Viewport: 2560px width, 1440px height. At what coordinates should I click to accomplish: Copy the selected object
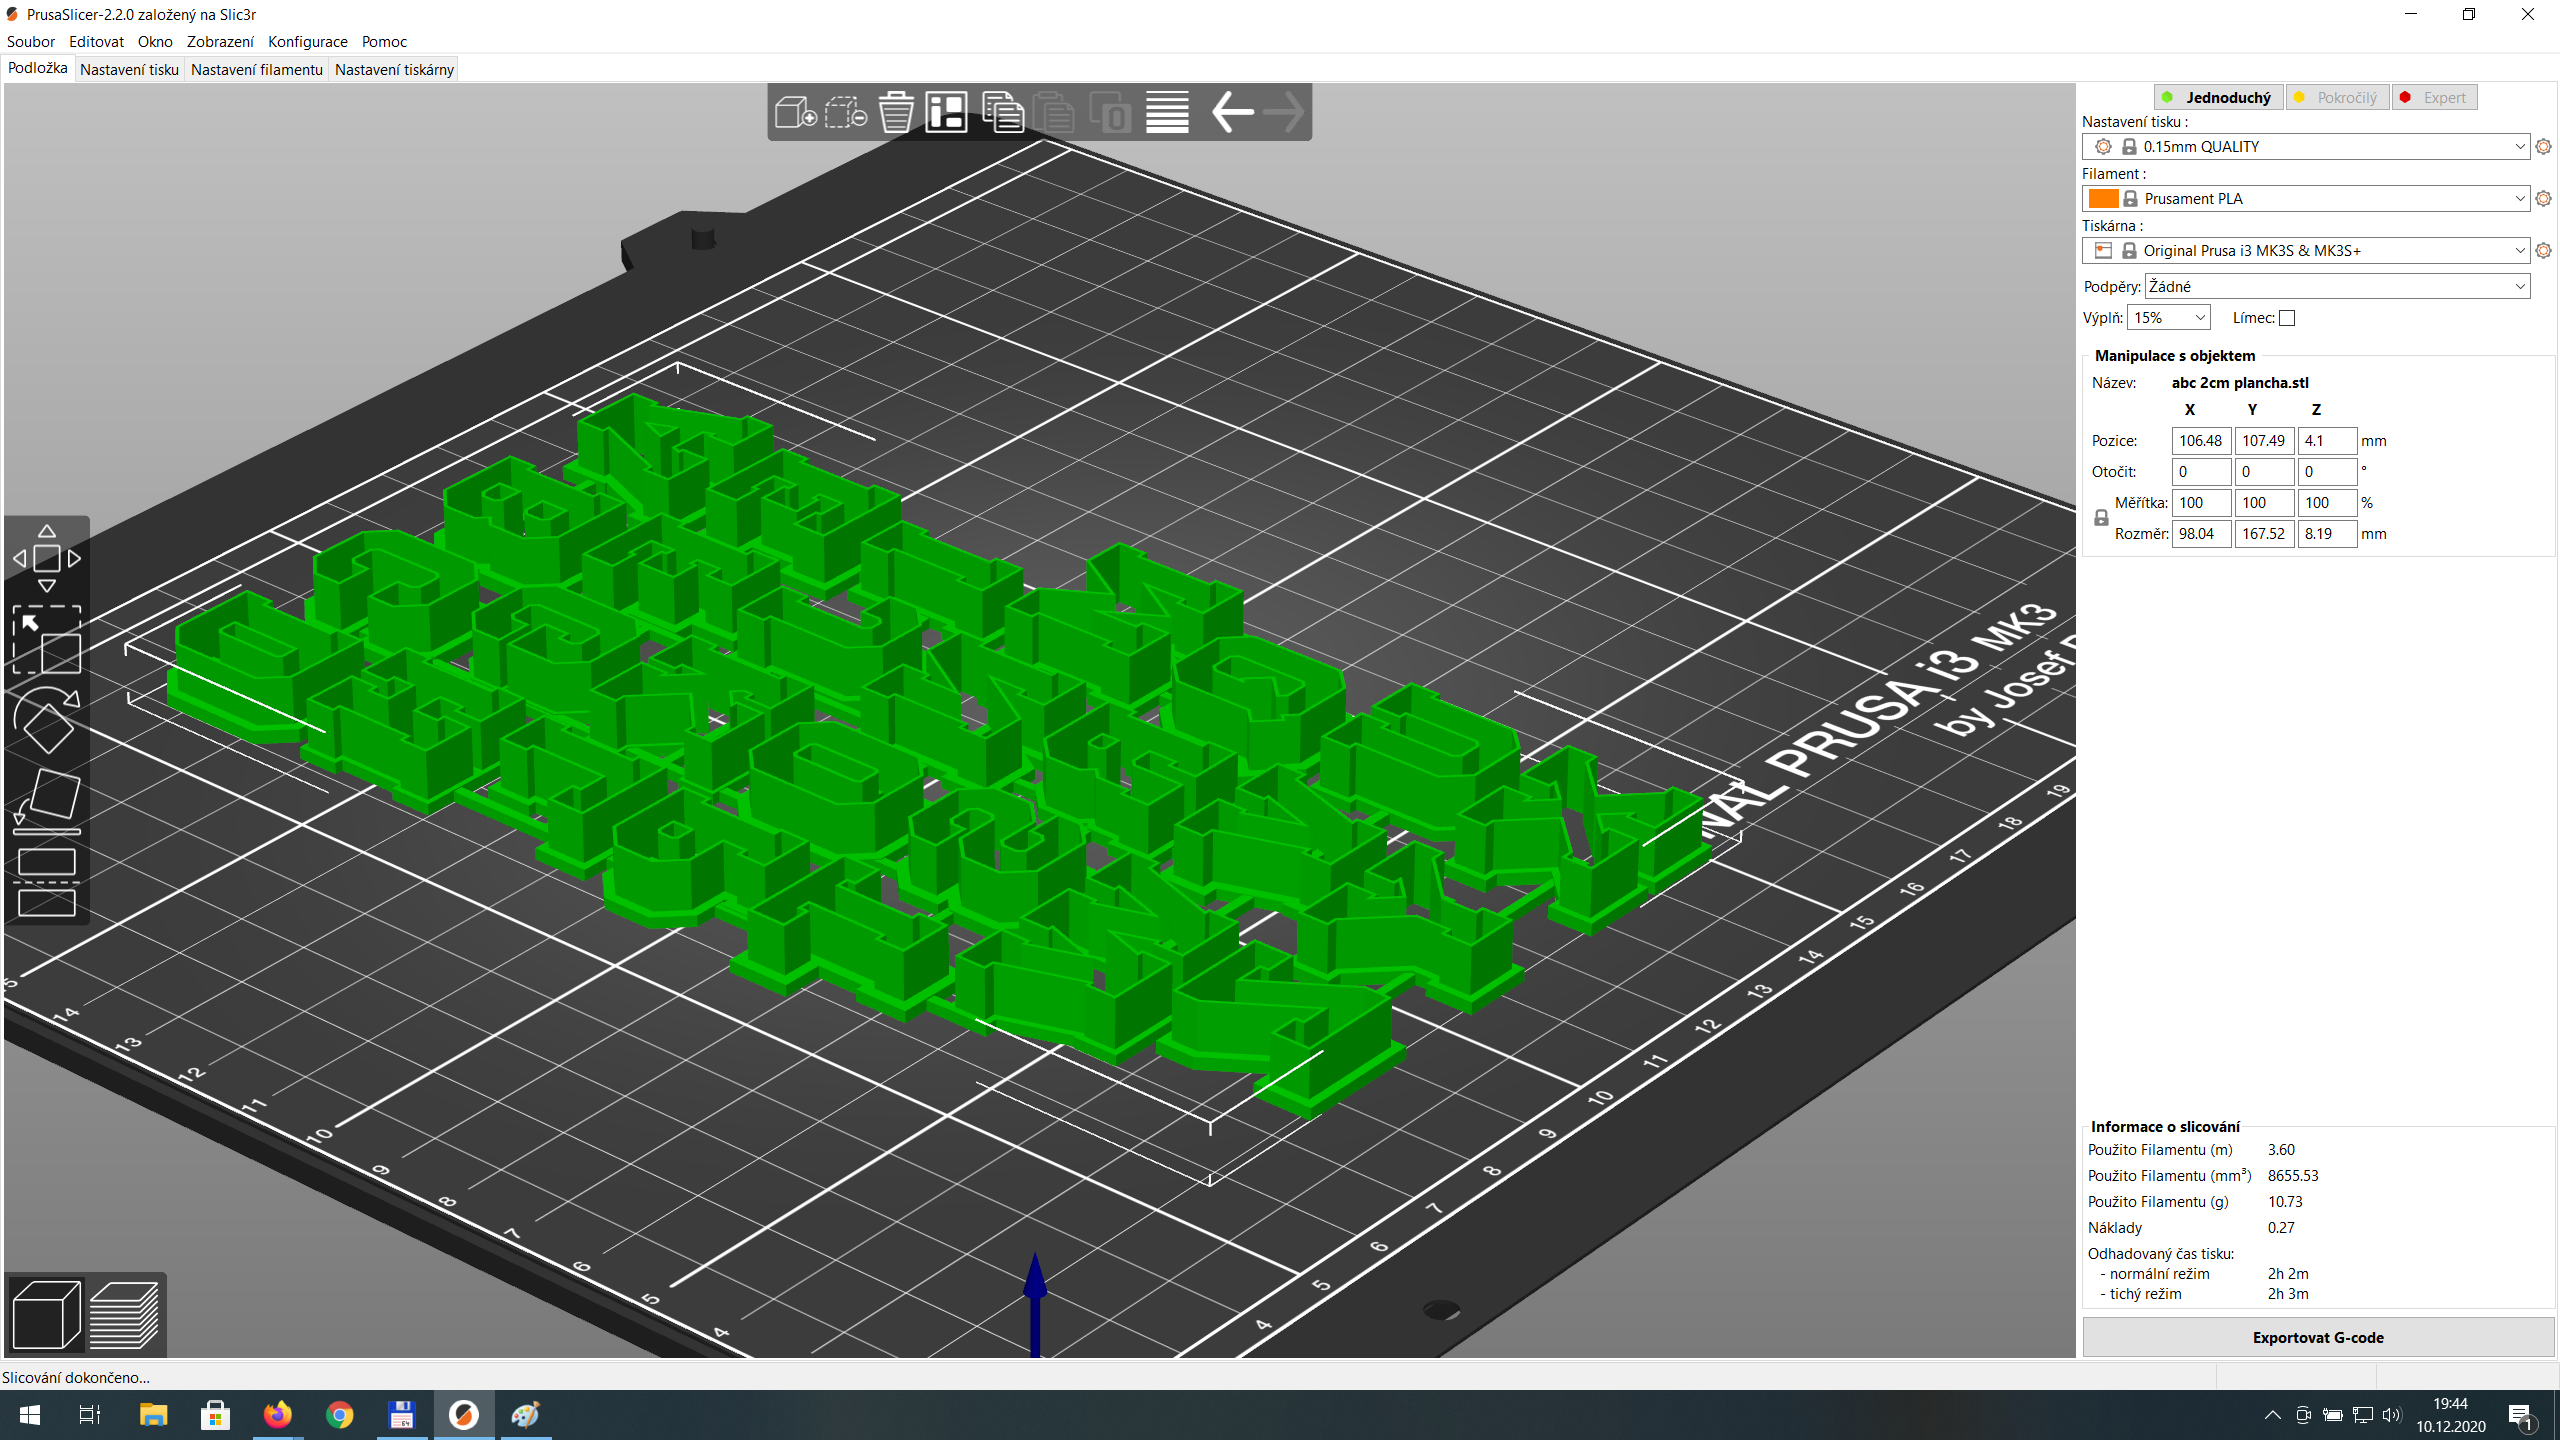[x=1003, y=112]
